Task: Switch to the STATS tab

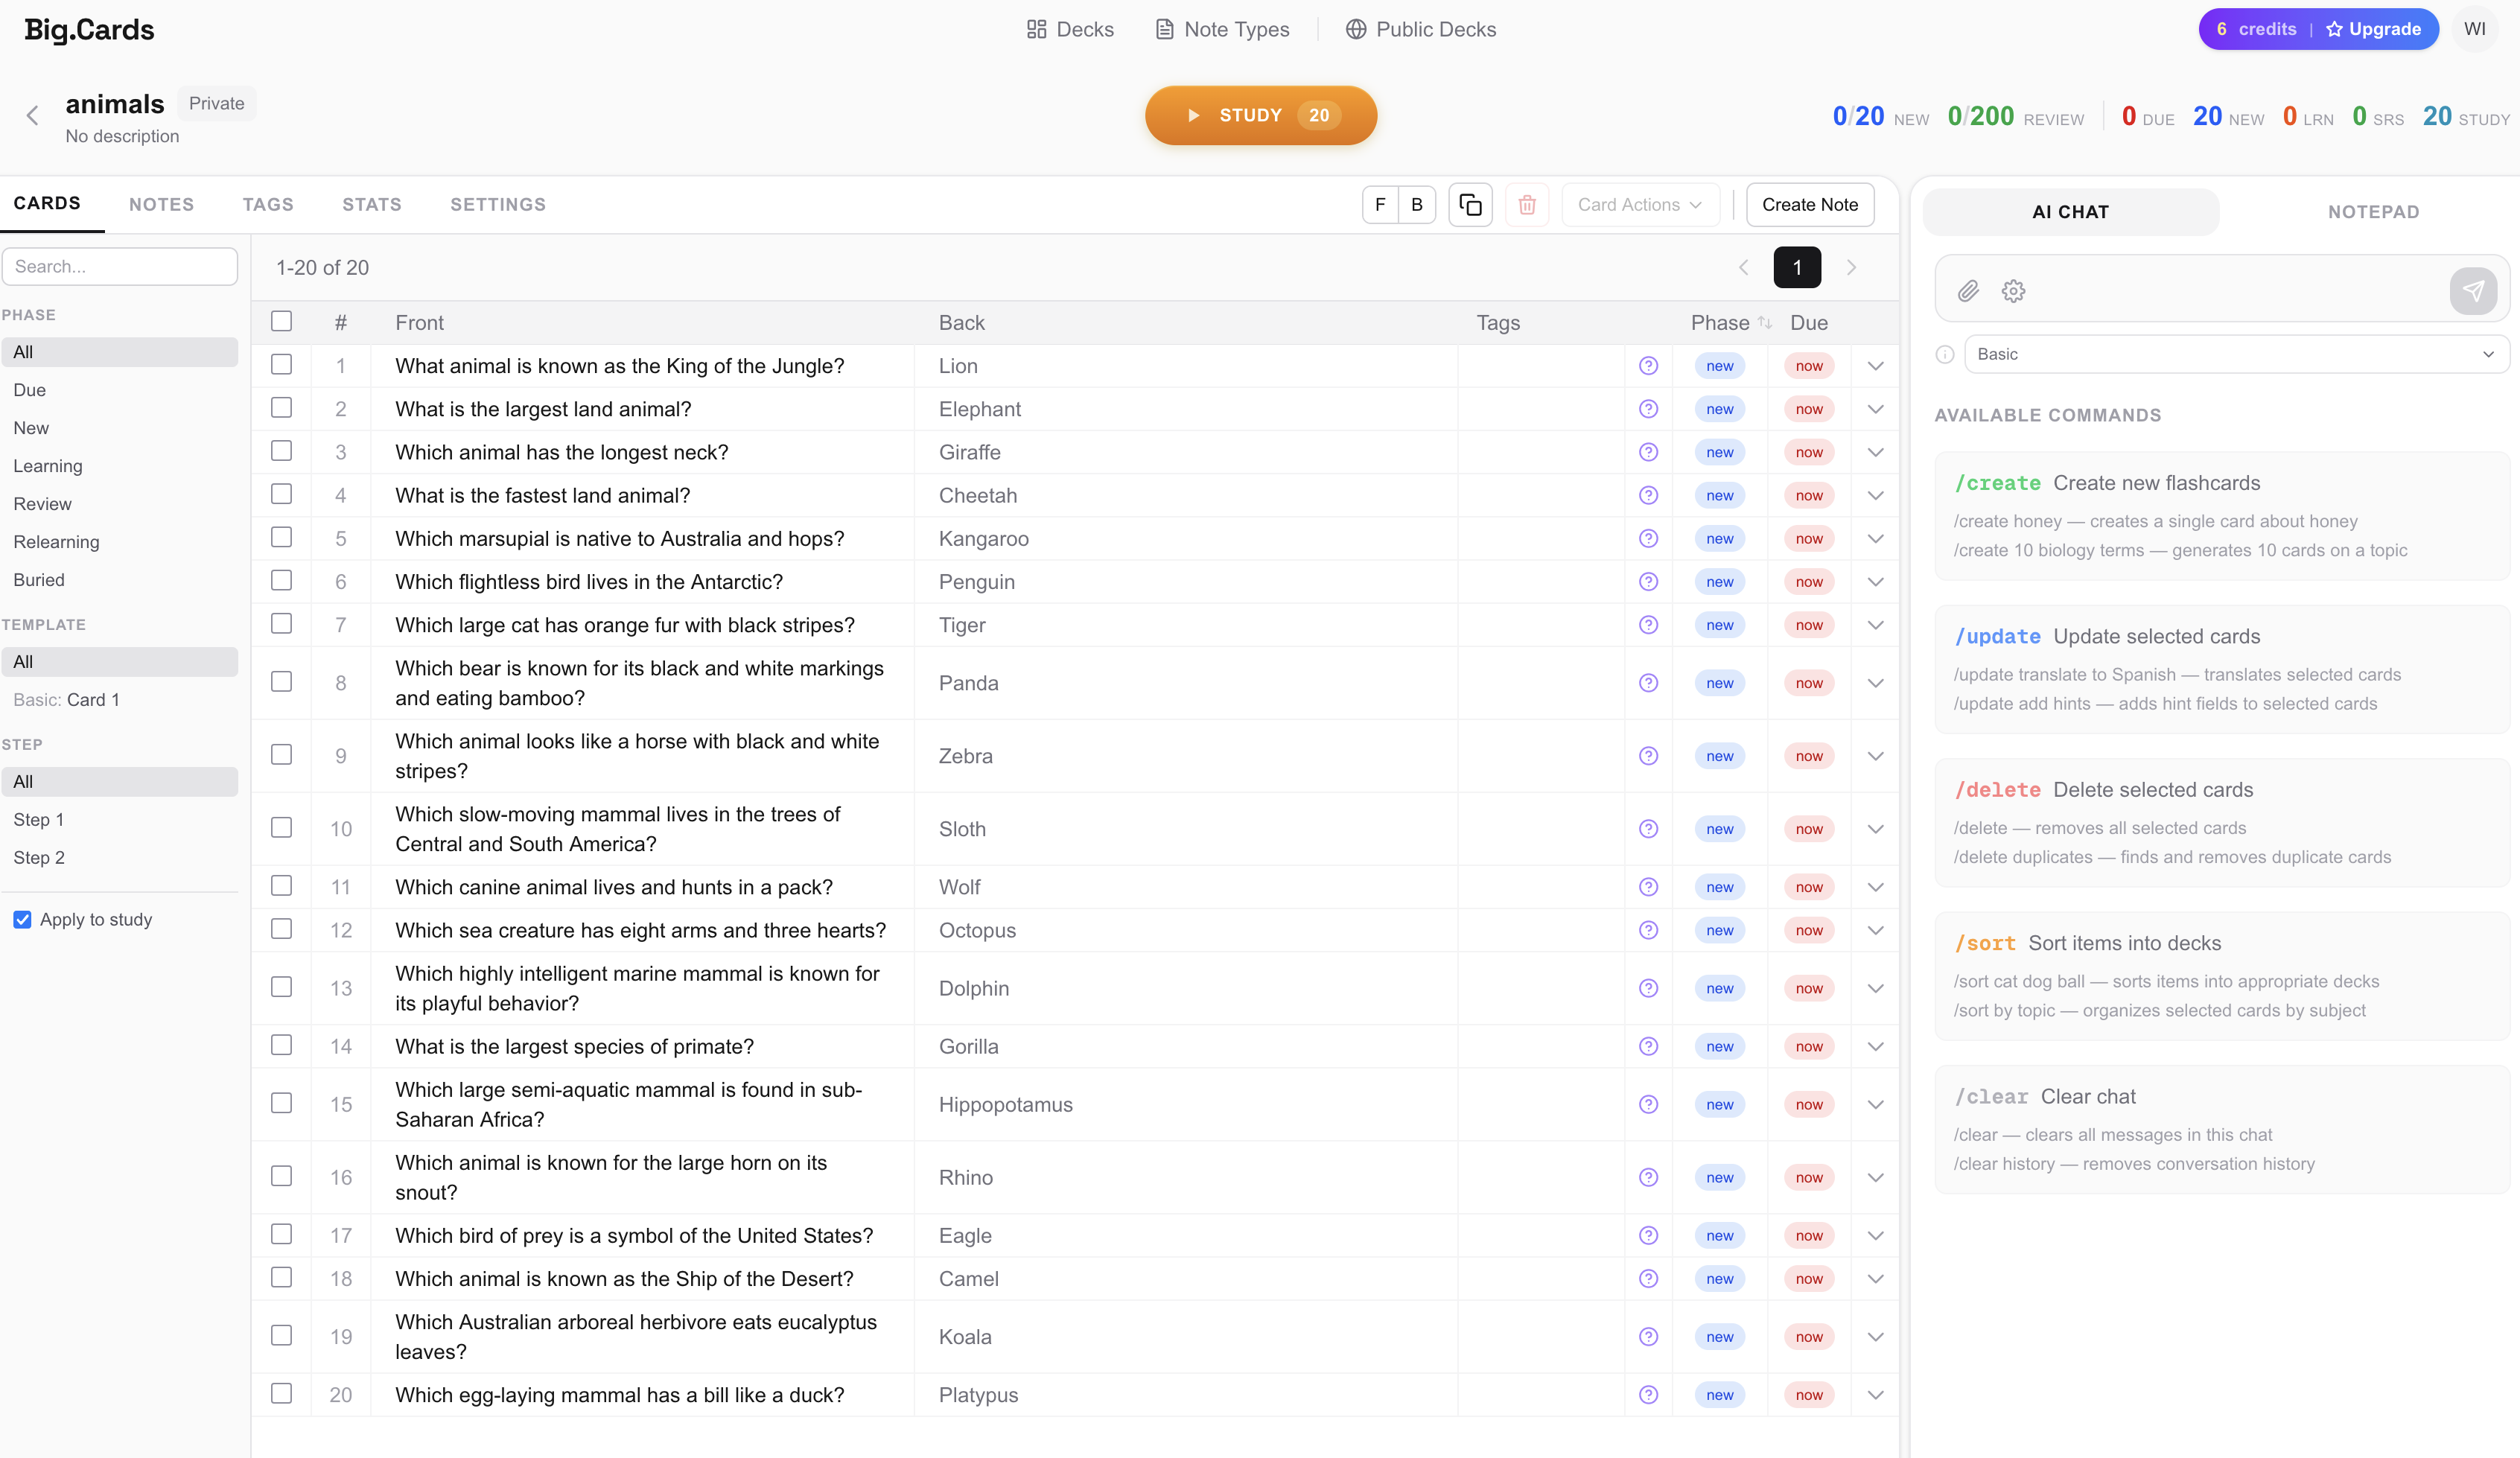Action: coord(371,205)
